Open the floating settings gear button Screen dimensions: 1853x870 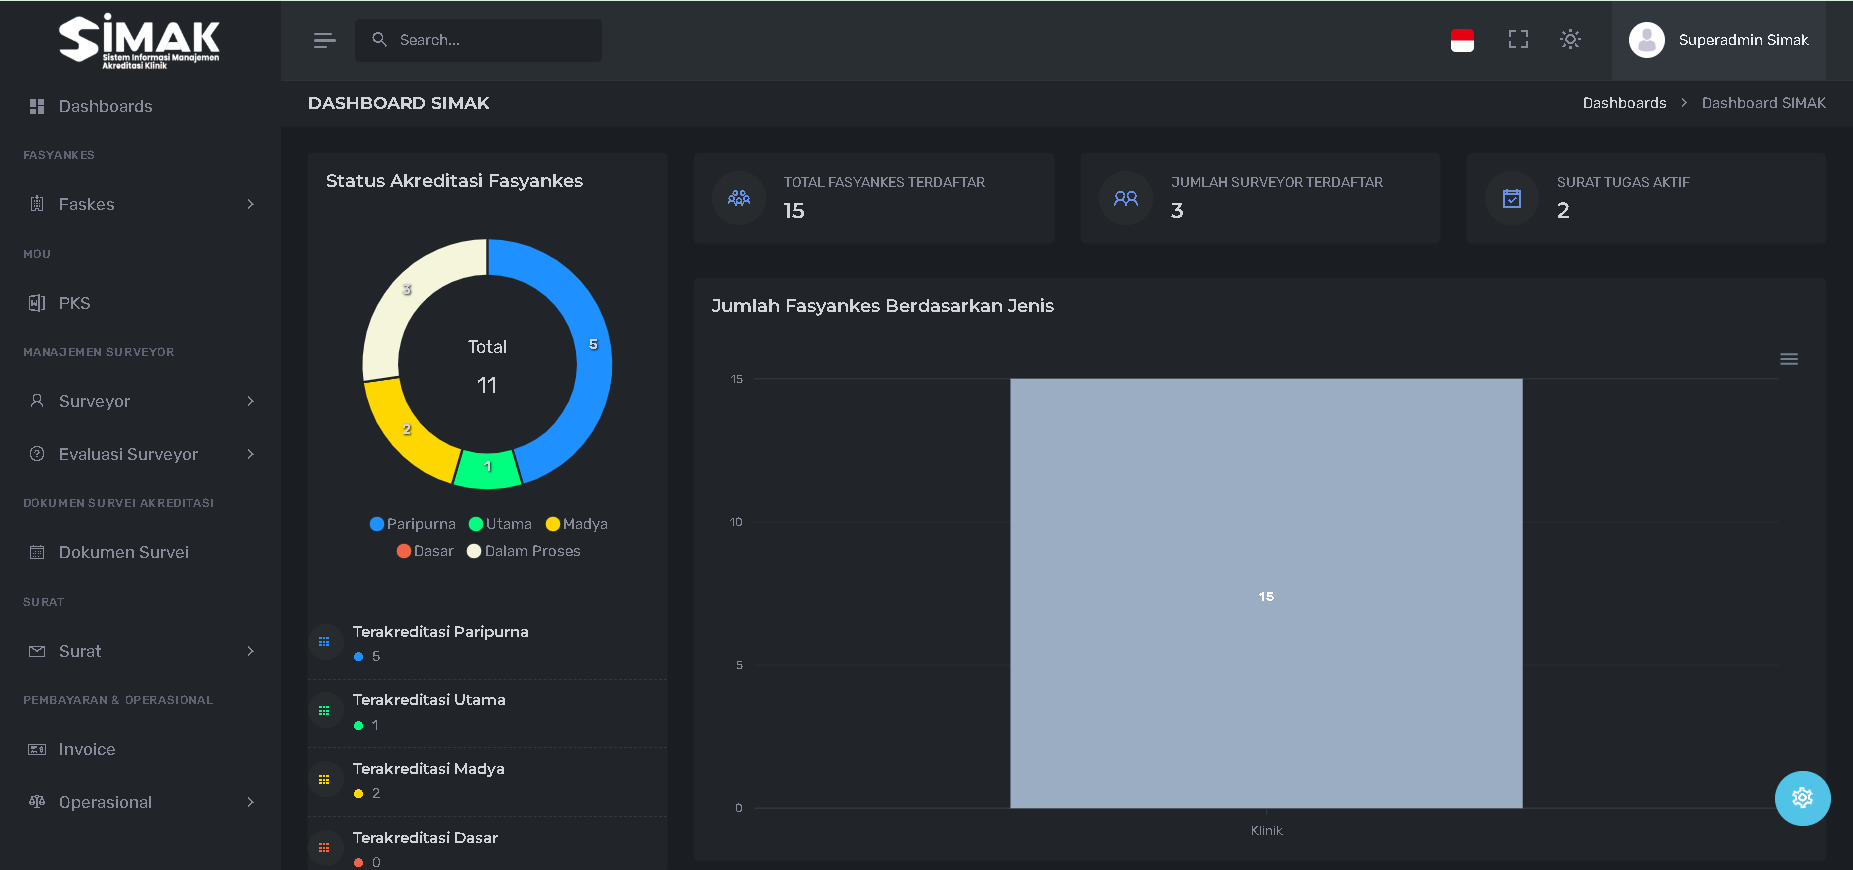(x=1802, y=798)
